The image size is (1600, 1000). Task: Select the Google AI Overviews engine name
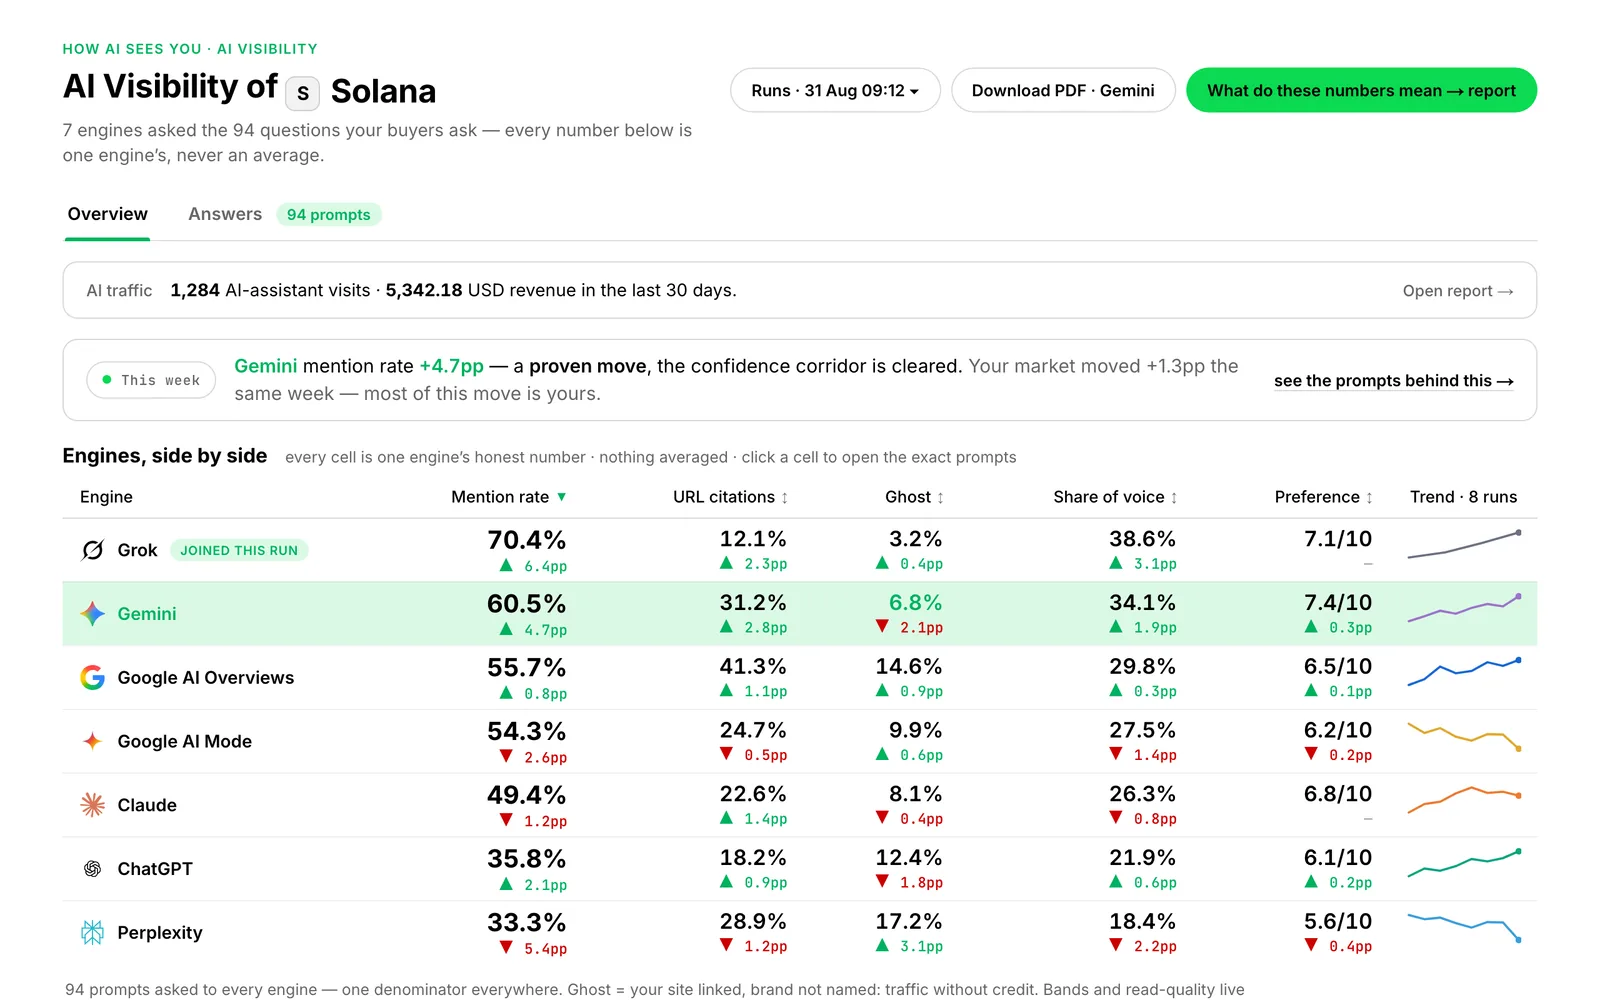206,678
